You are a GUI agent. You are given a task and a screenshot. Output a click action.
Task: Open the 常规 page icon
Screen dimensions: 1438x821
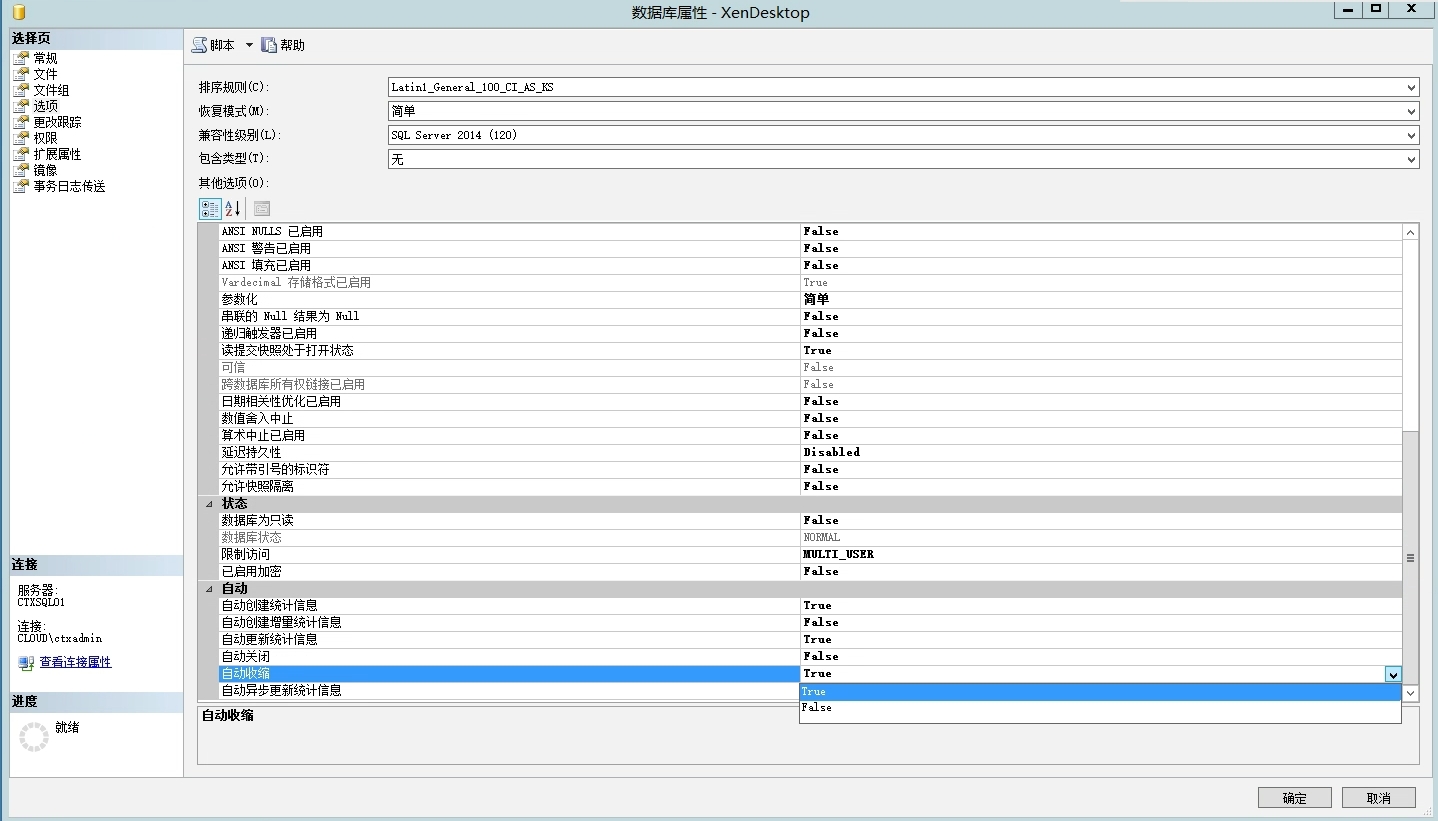coord(21,58)
